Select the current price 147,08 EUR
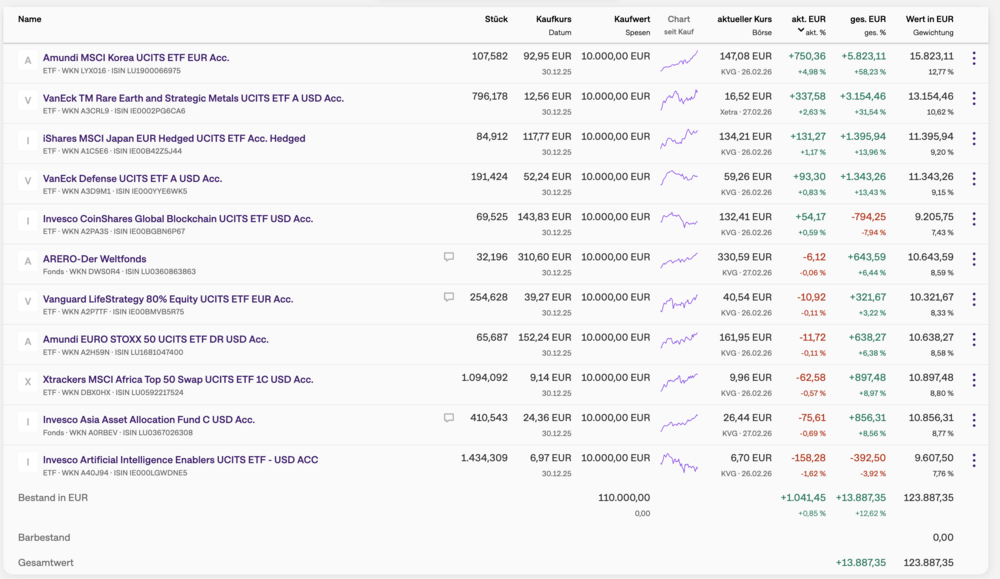The width and height of the screenshot is (1000, 579). click(x=746, y=56)
